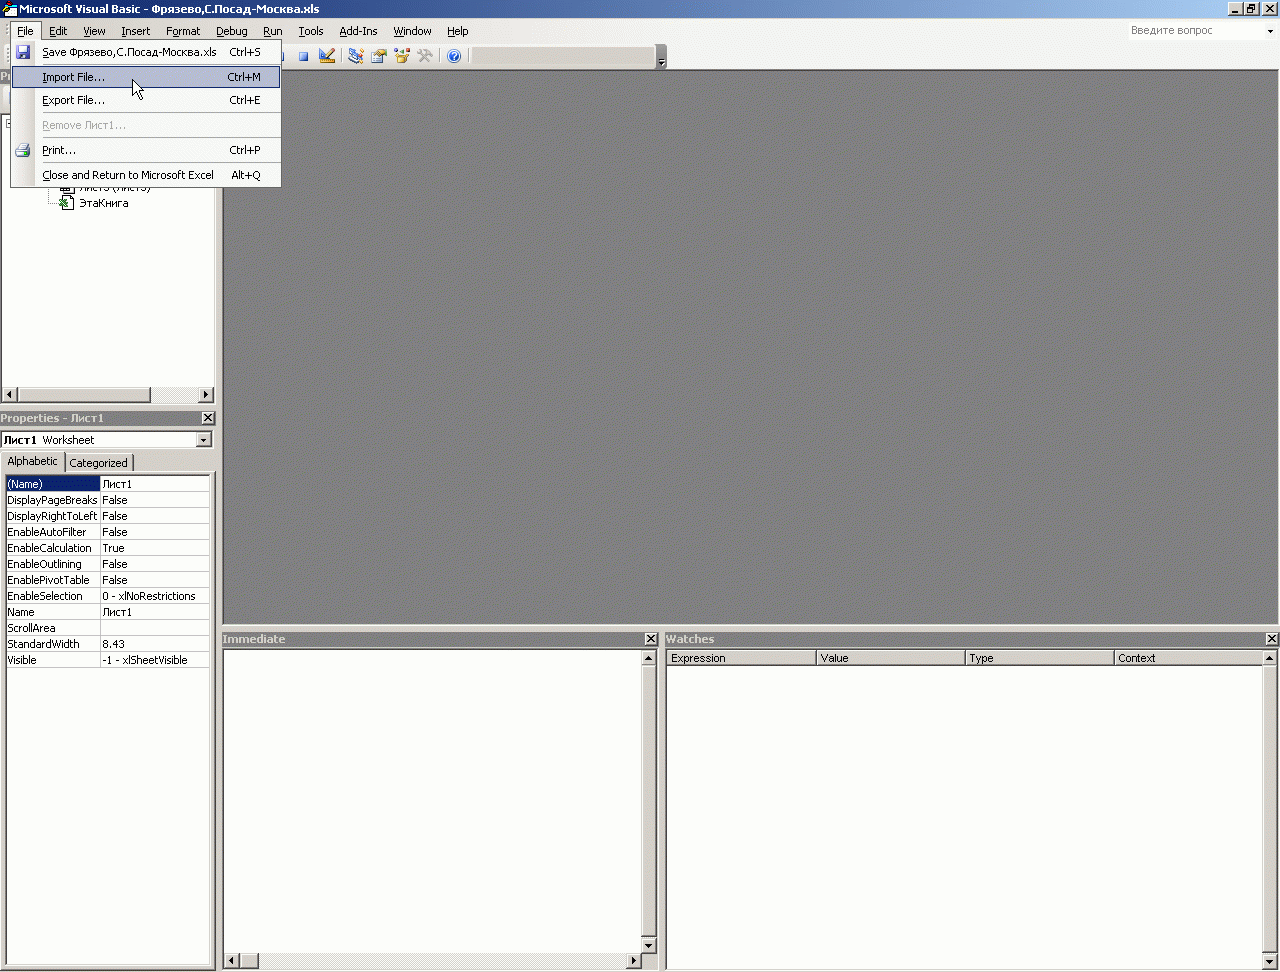Choose Close and Return to Microsoft Excel

[146, 175]
